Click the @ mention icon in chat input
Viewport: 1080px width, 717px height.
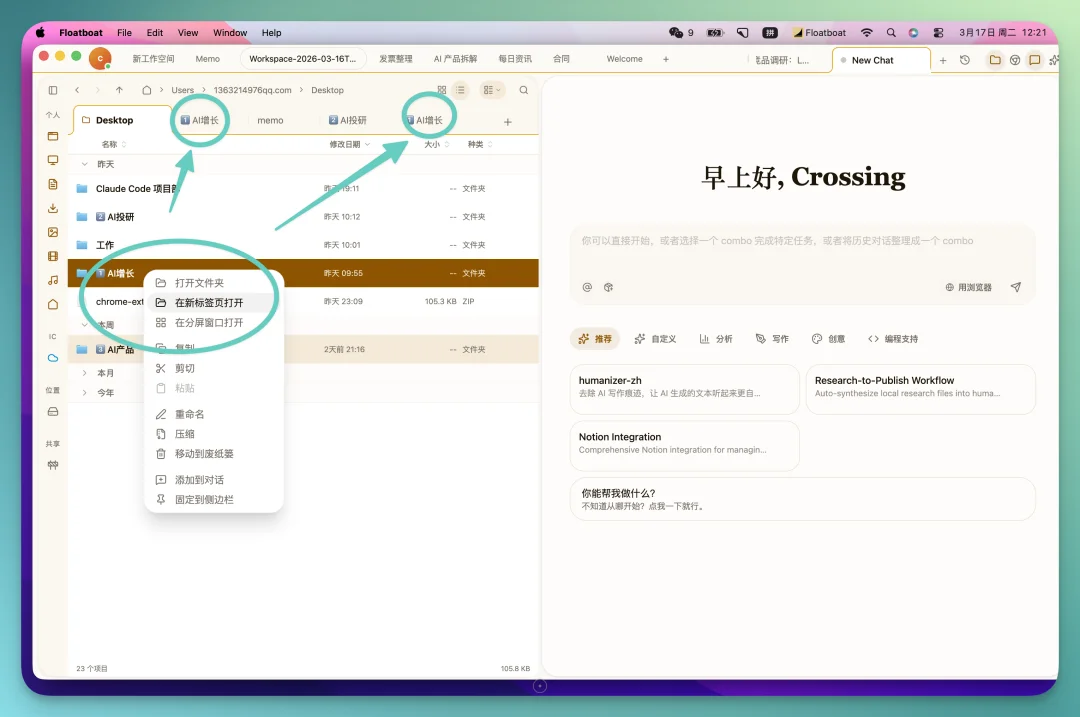point(587,287)
